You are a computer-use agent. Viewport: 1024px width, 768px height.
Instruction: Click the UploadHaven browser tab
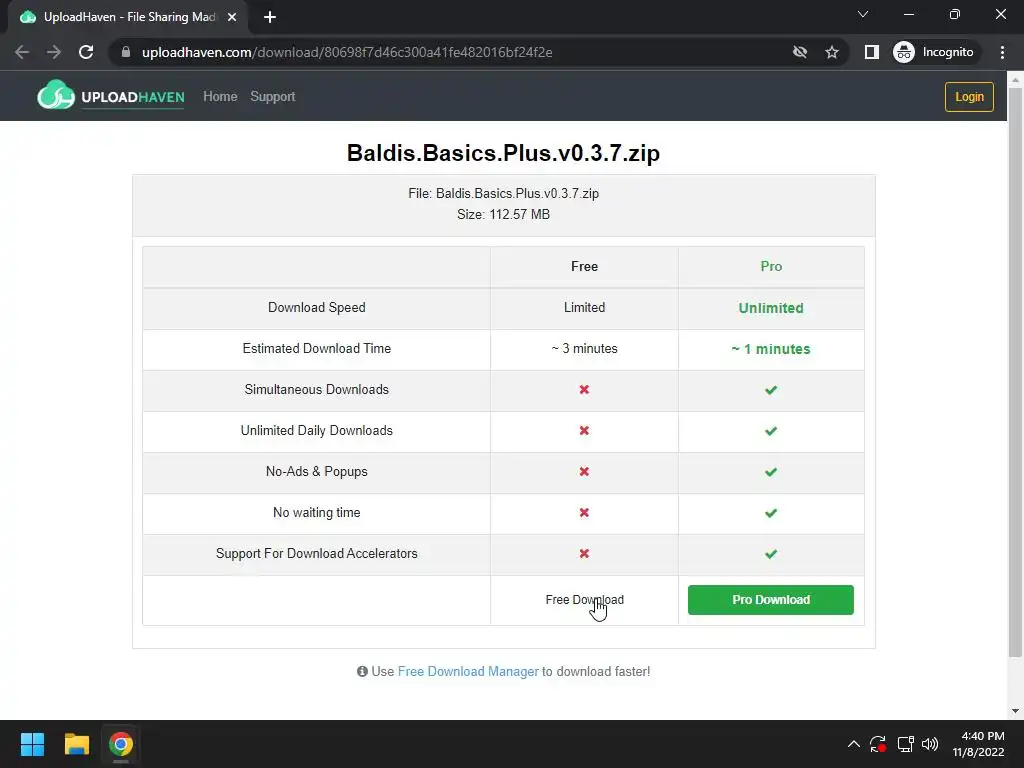(x=128, y=17)
